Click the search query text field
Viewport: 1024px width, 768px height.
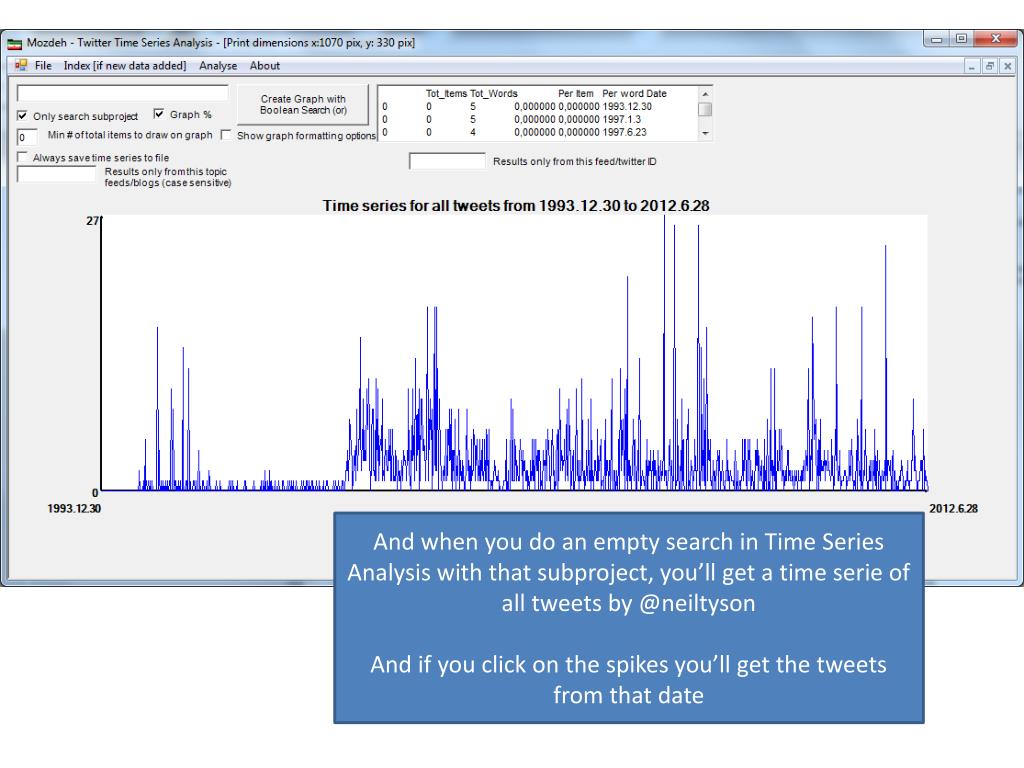(123, 93)
